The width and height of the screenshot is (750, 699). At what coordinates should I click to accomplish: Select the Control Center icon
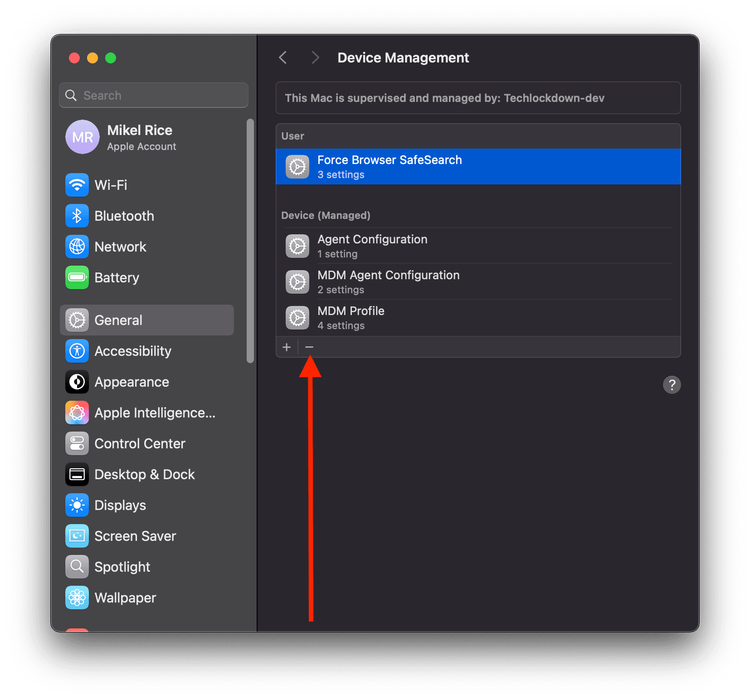[x=77, y=444]
